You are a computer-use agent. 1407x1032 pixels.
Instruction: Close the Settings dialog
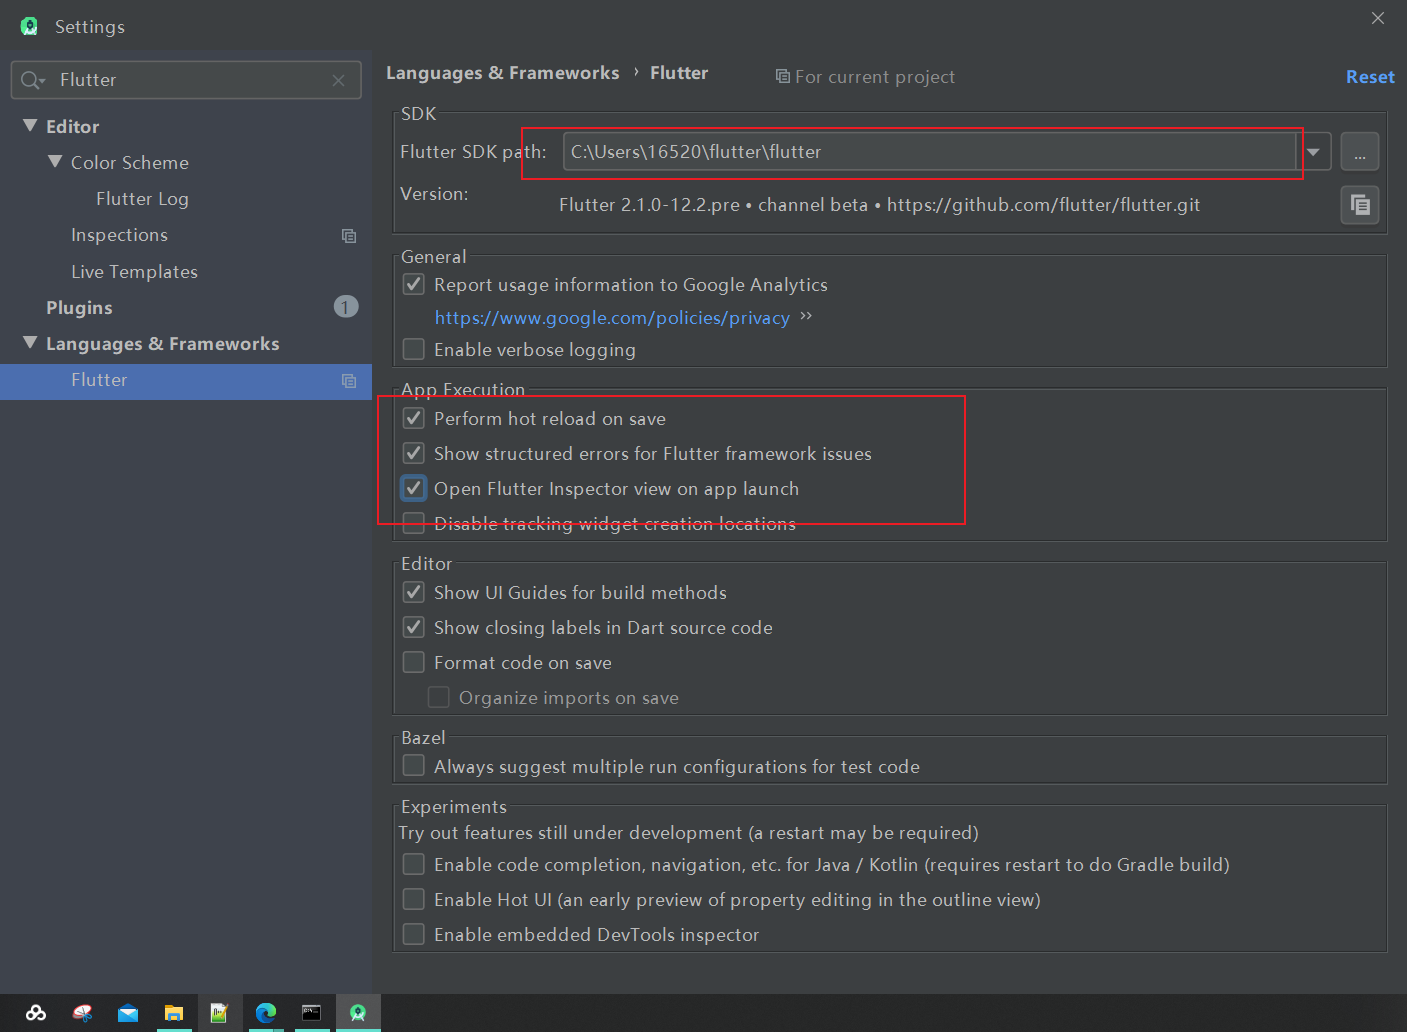(1378, 18)
